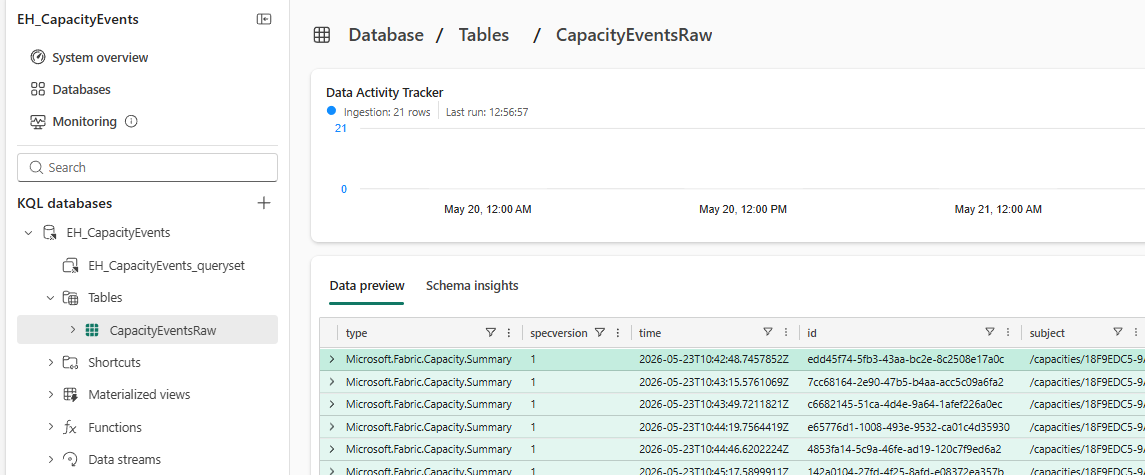Filter the specversion column

[599, 332]
